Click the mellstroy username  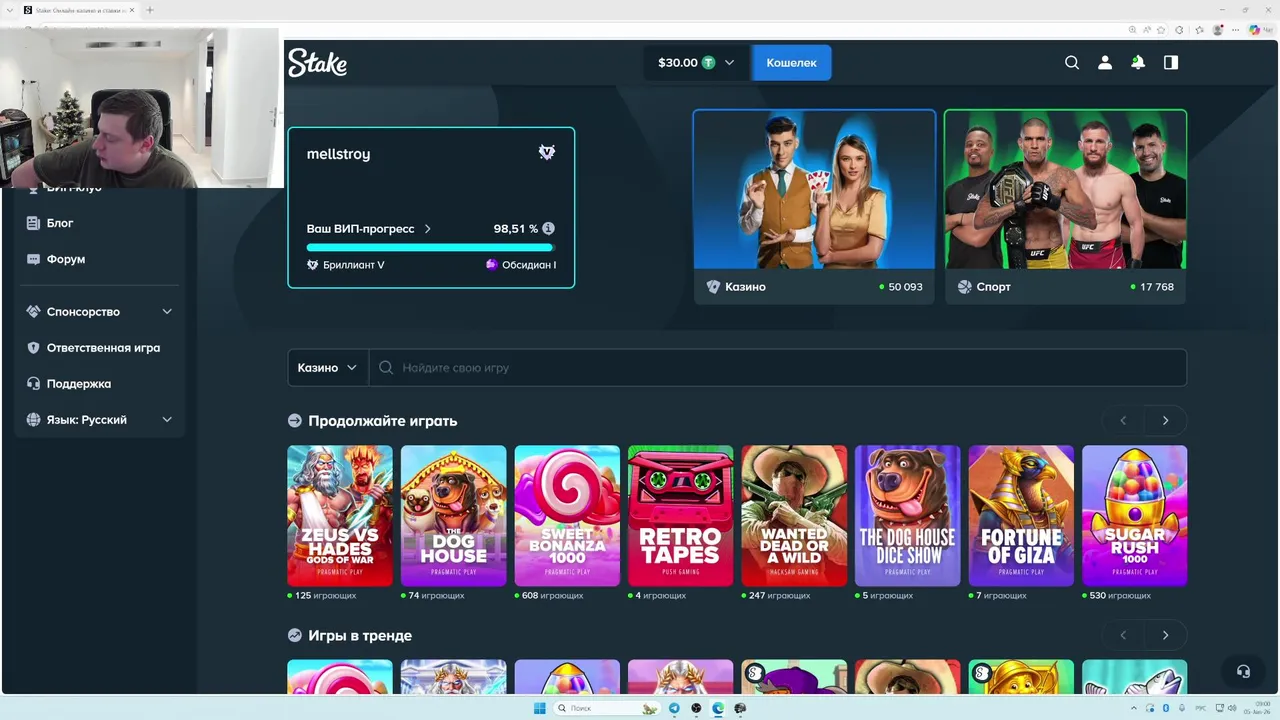(338, 154)
